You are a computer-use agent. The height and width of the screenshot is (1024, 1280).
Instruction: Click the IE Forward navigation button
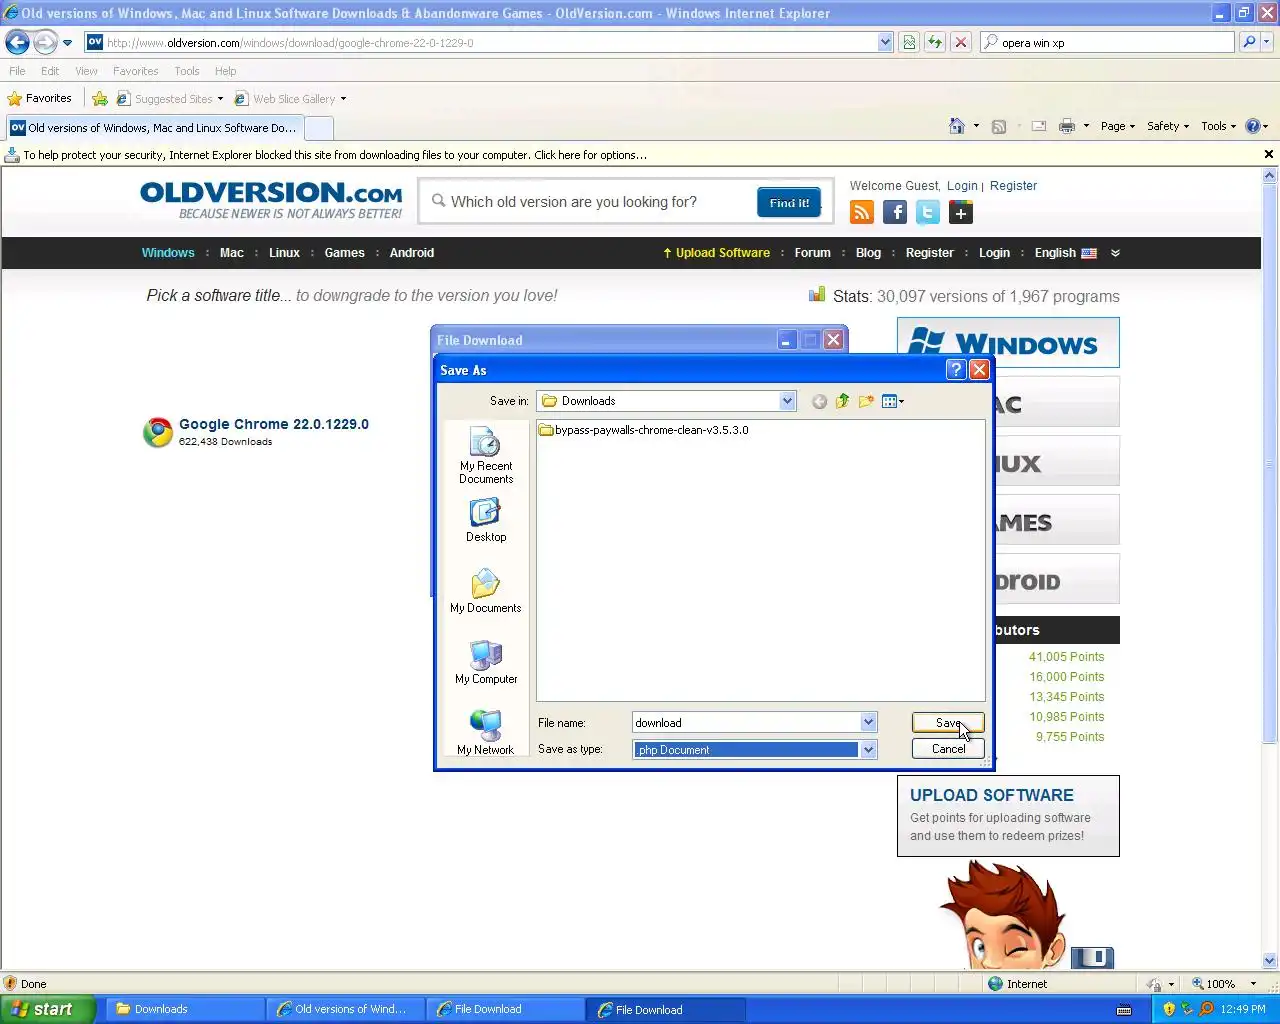tap(45, 42)
